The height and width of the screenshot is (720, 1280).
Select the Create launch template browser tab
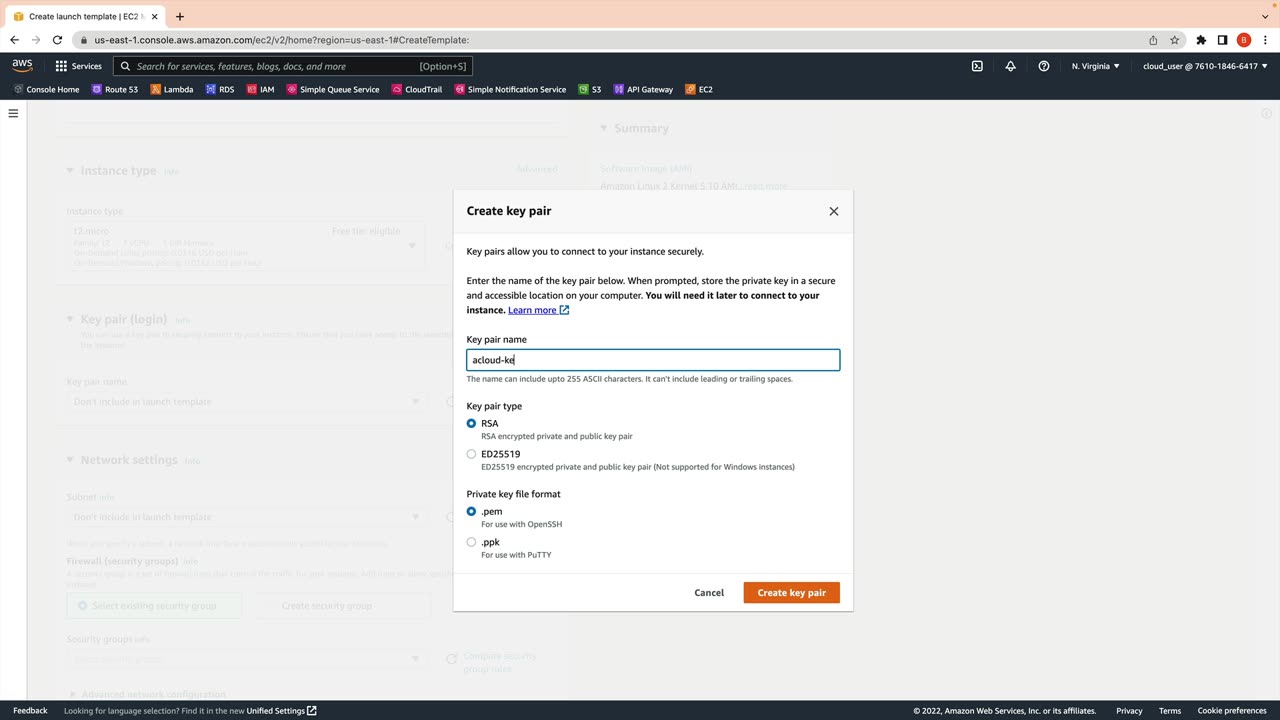84,16
